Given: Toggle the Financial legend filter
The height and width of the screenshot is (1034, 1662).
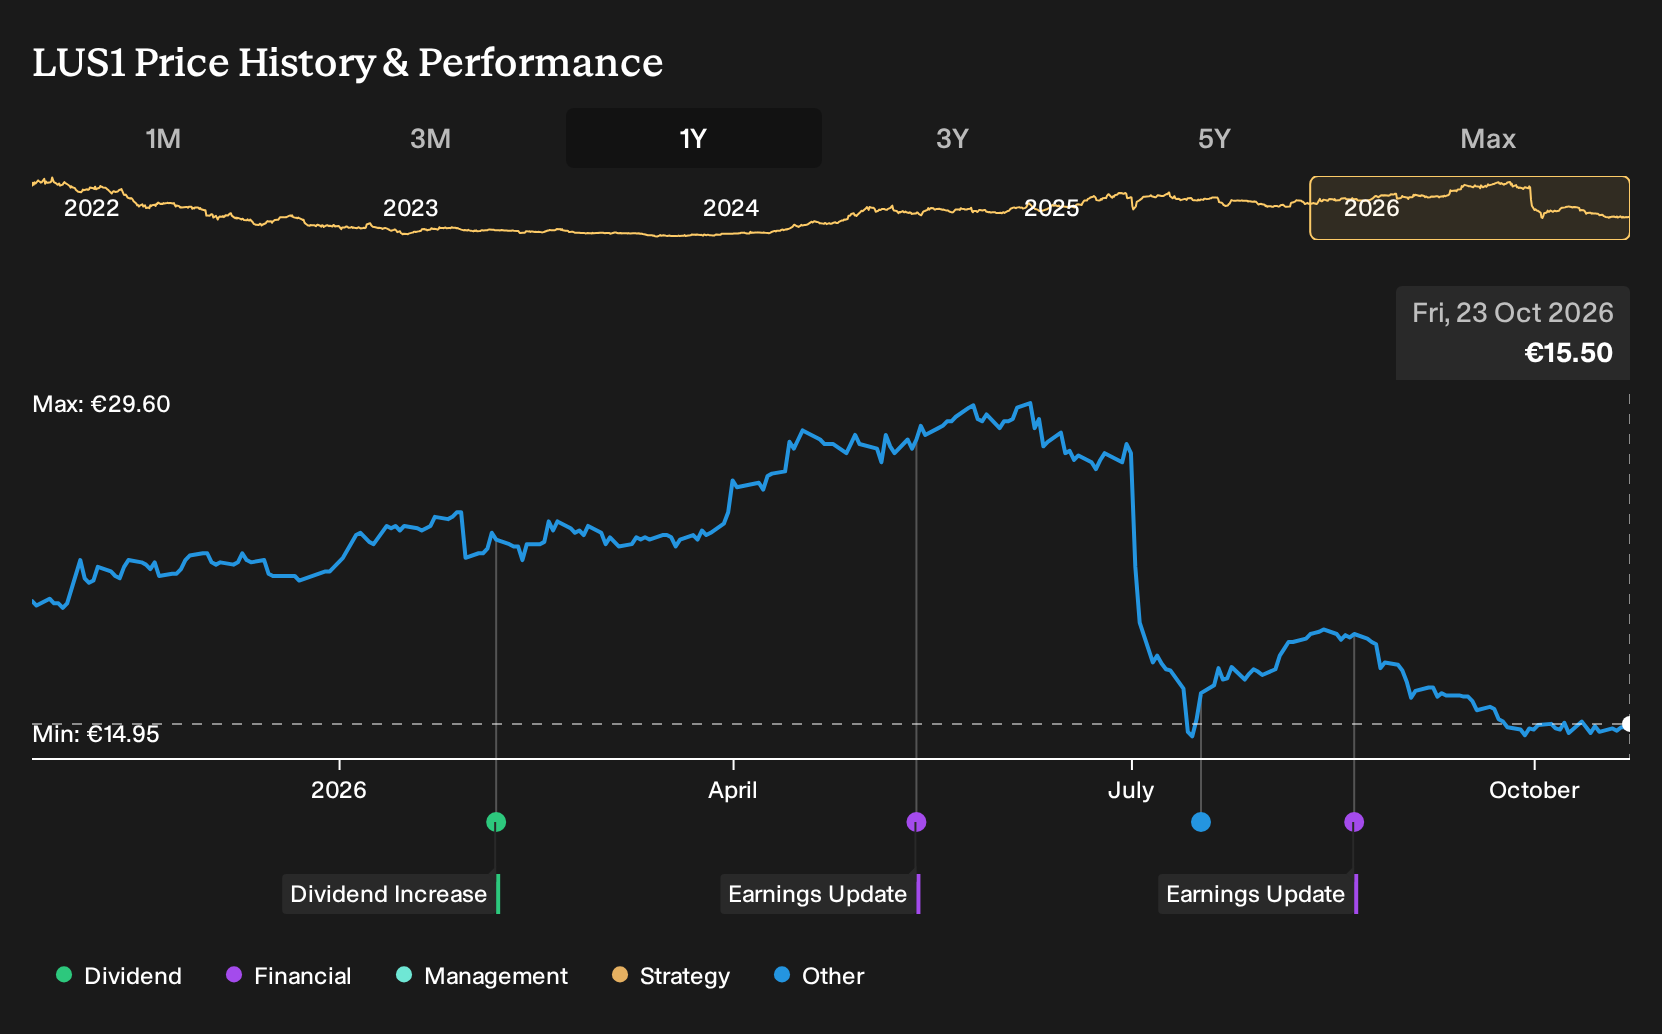Looking at the screenshot, I should point(289,976).
